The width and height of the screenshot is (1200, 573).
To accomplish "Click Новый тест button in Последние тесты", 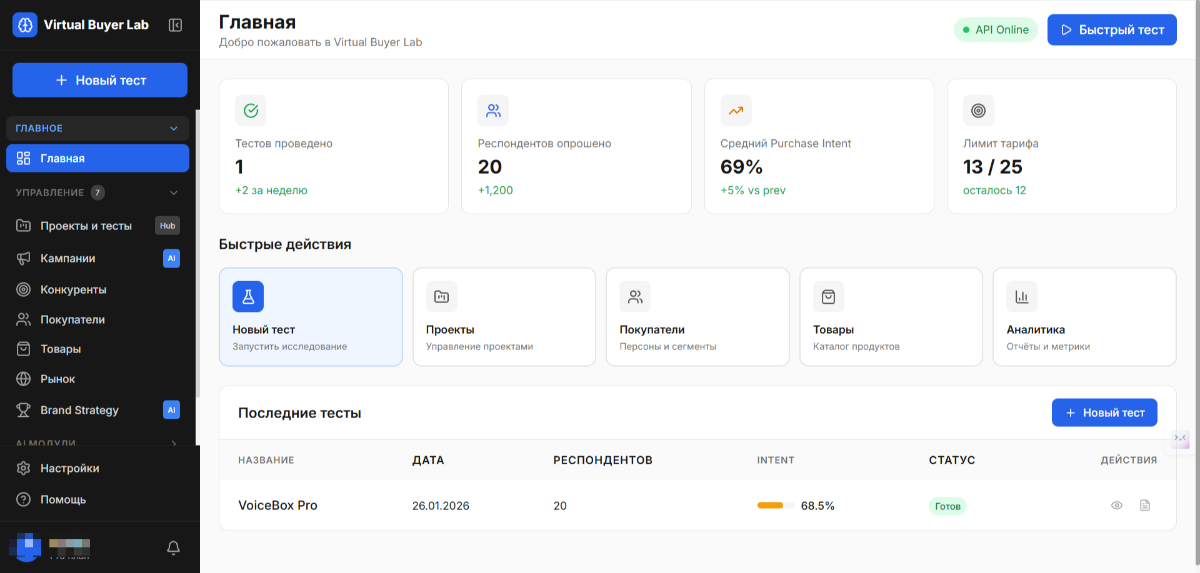I will click(x=1105, y=412).
